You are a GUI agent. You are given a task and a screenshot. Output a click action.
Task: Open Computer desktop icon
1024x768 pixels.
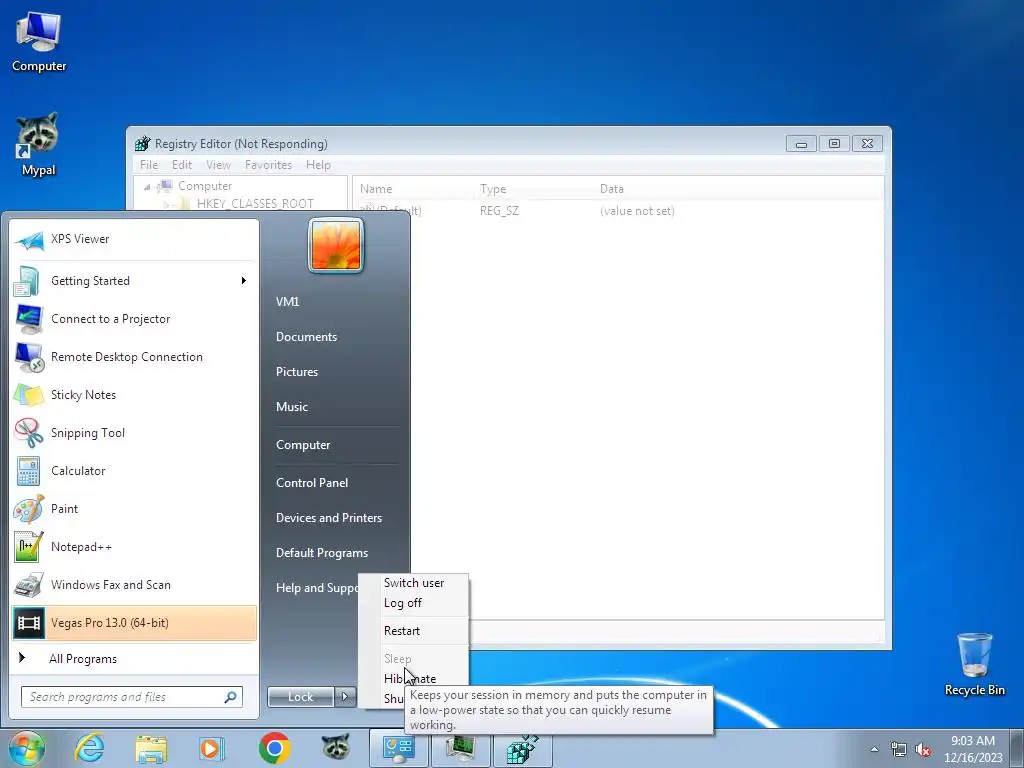[39, 41]
